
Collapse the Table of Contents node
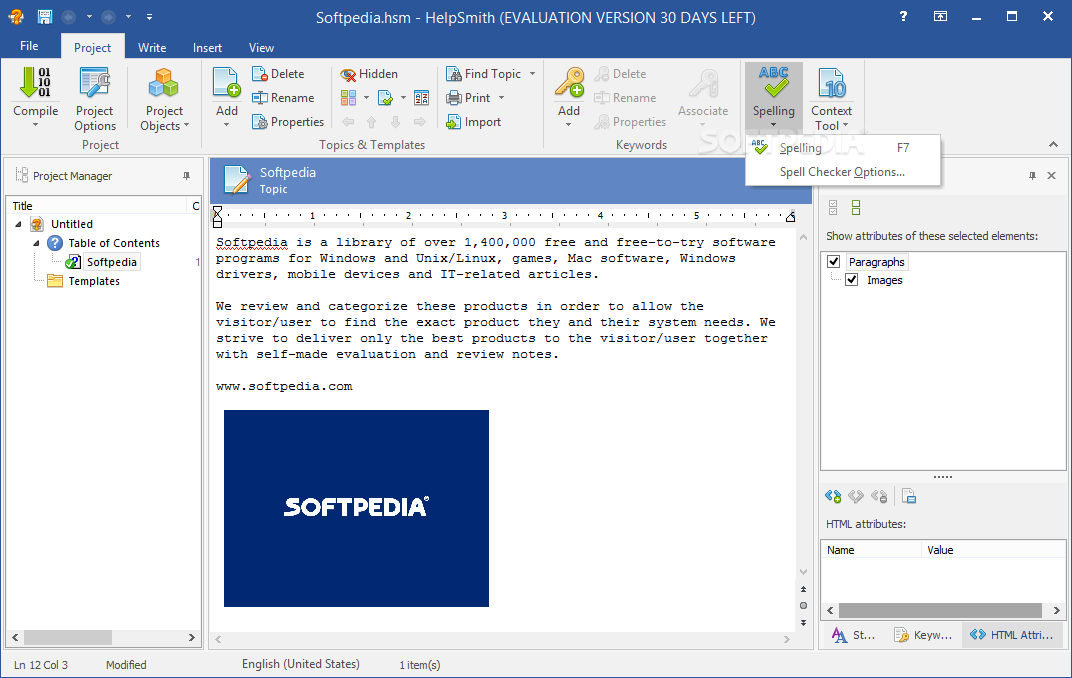[x=36, y=243]
